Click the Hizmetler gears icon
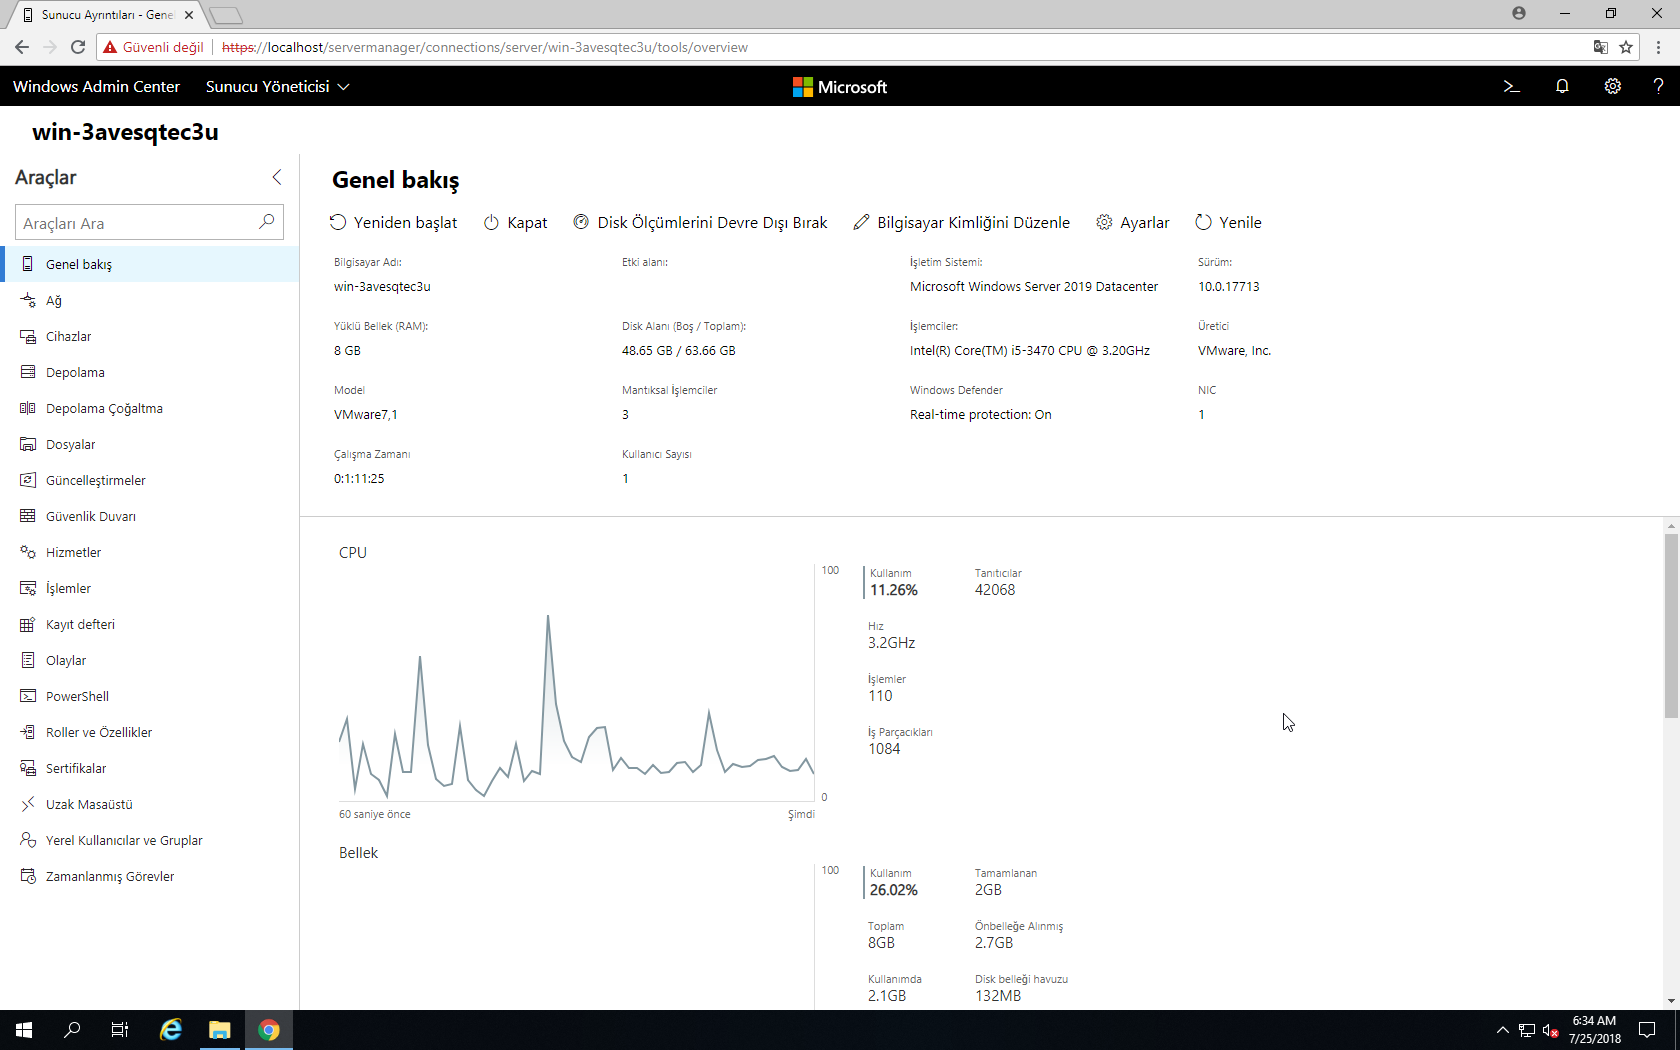The height and width of the screenshot is (1050, 1680). coord(28,552)
